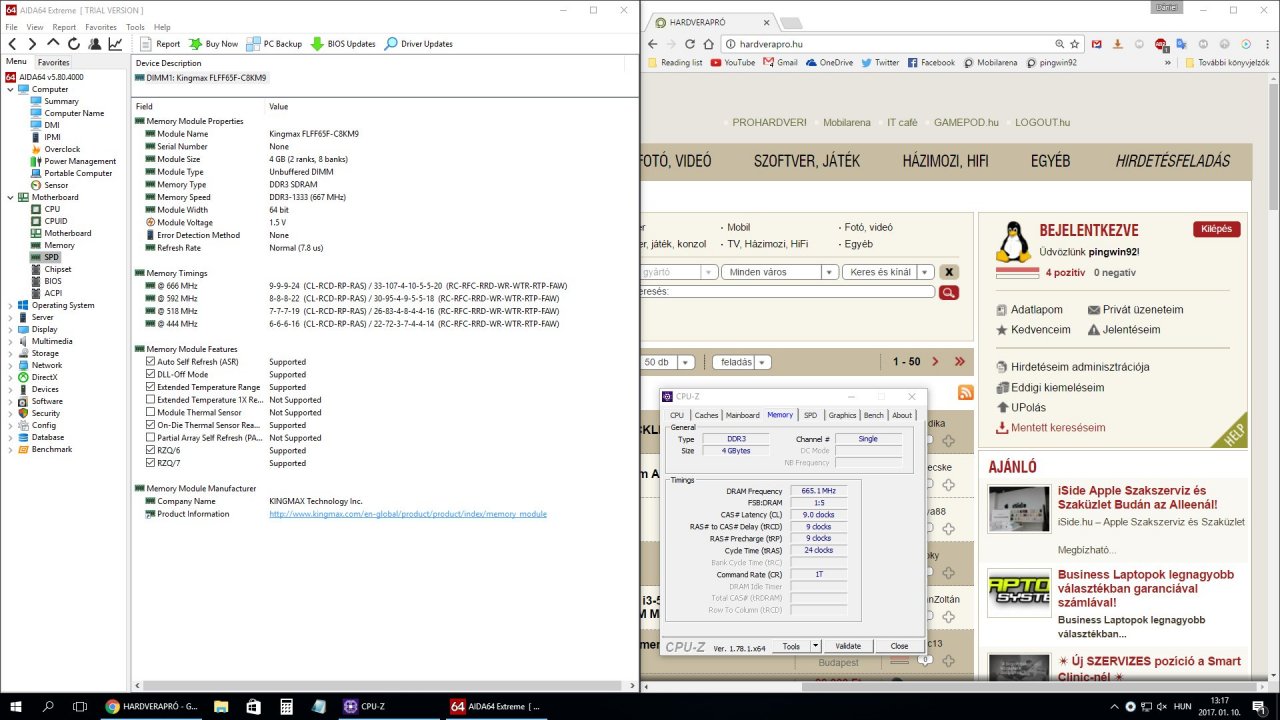Image resolution: width=1280 pixels, height=720 pixels.
Task: Open the Minden város dropdown
Action: point(782,272)
